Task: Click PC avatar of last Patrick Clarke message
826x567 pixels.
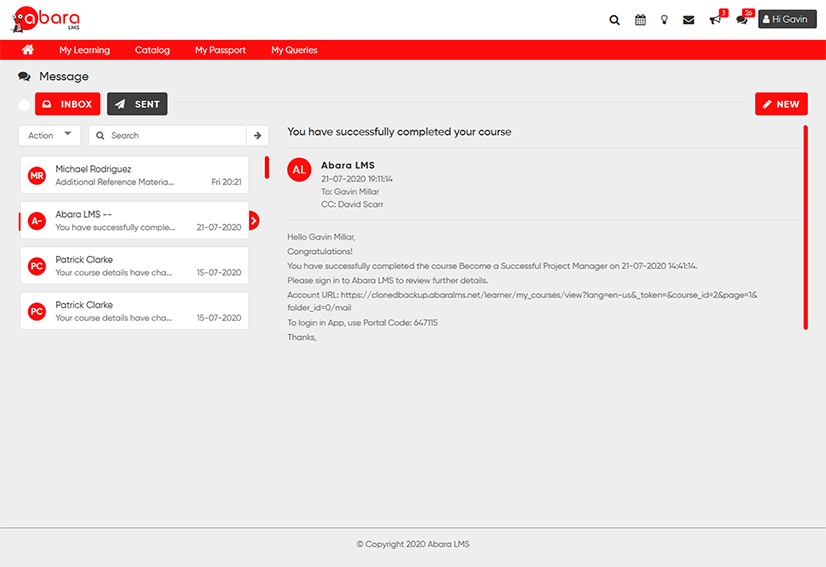Action: click(x=37, y=311)
